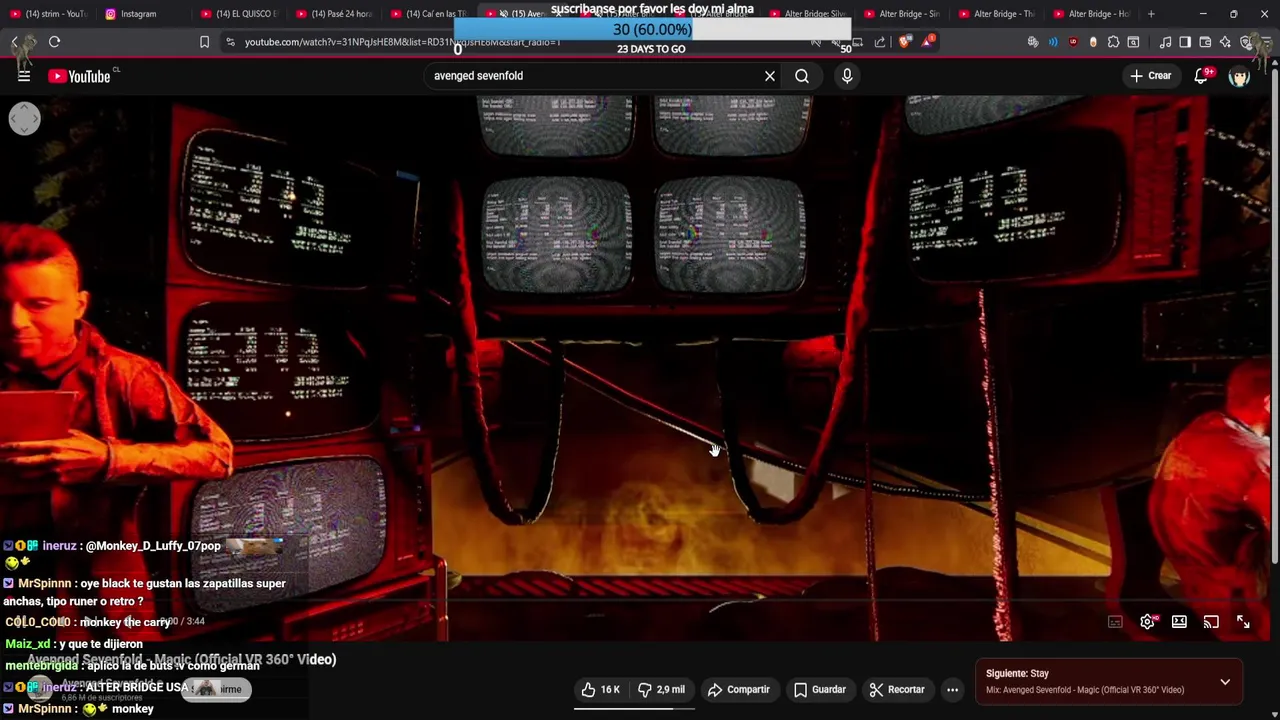Go to the YouTube home logo

(80, 76)
